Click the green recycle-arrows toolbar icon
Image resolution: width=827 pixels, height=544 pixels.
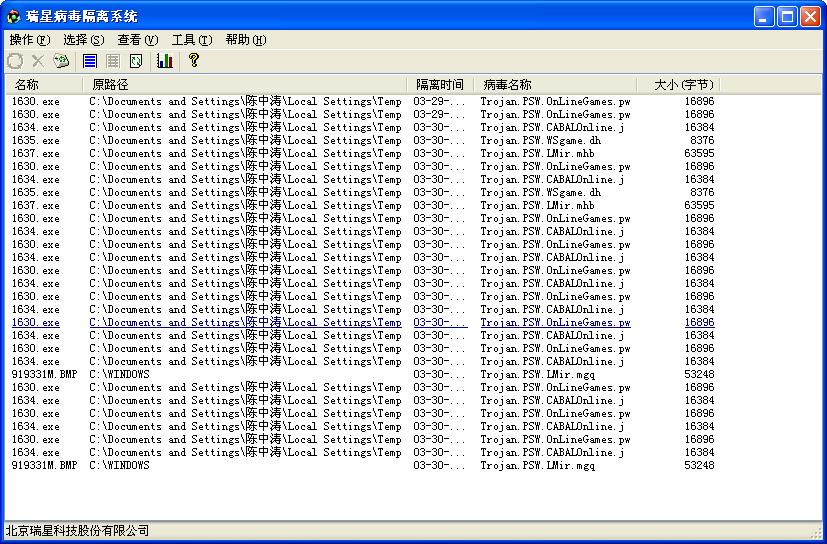[61, 61]
